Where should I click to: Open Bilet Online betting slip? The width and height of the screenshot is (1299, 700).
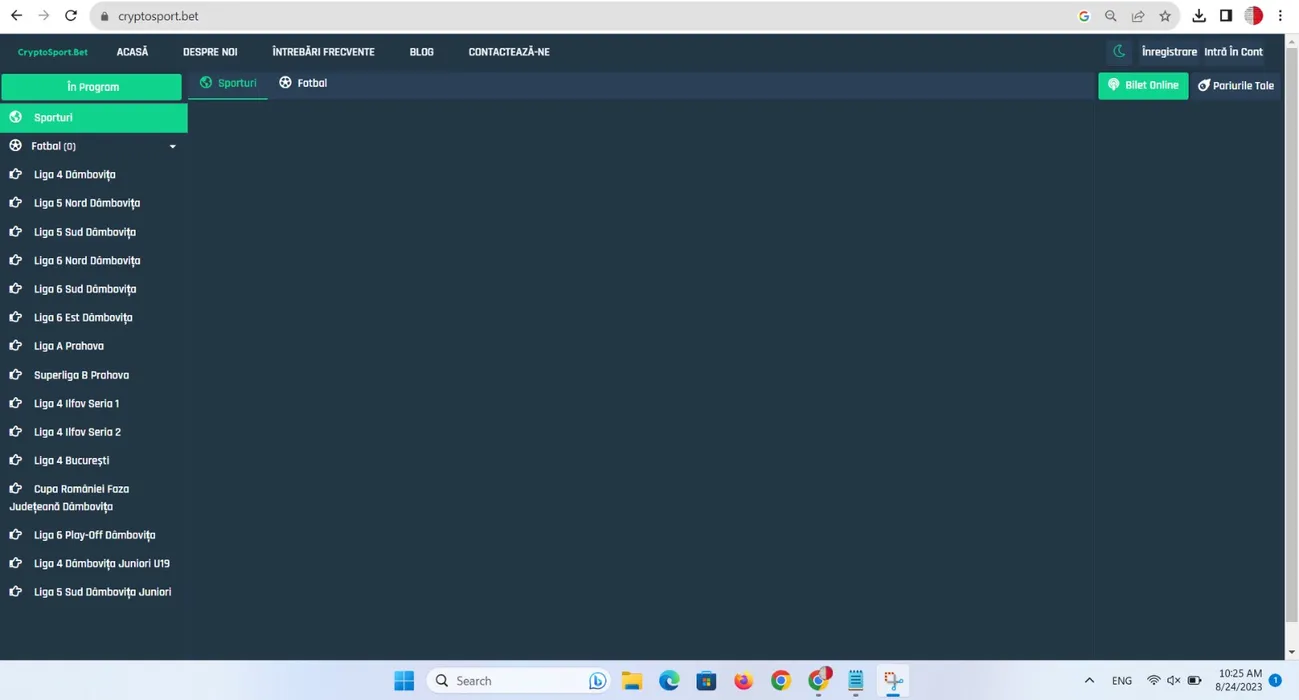click(x=1143, y=86)
